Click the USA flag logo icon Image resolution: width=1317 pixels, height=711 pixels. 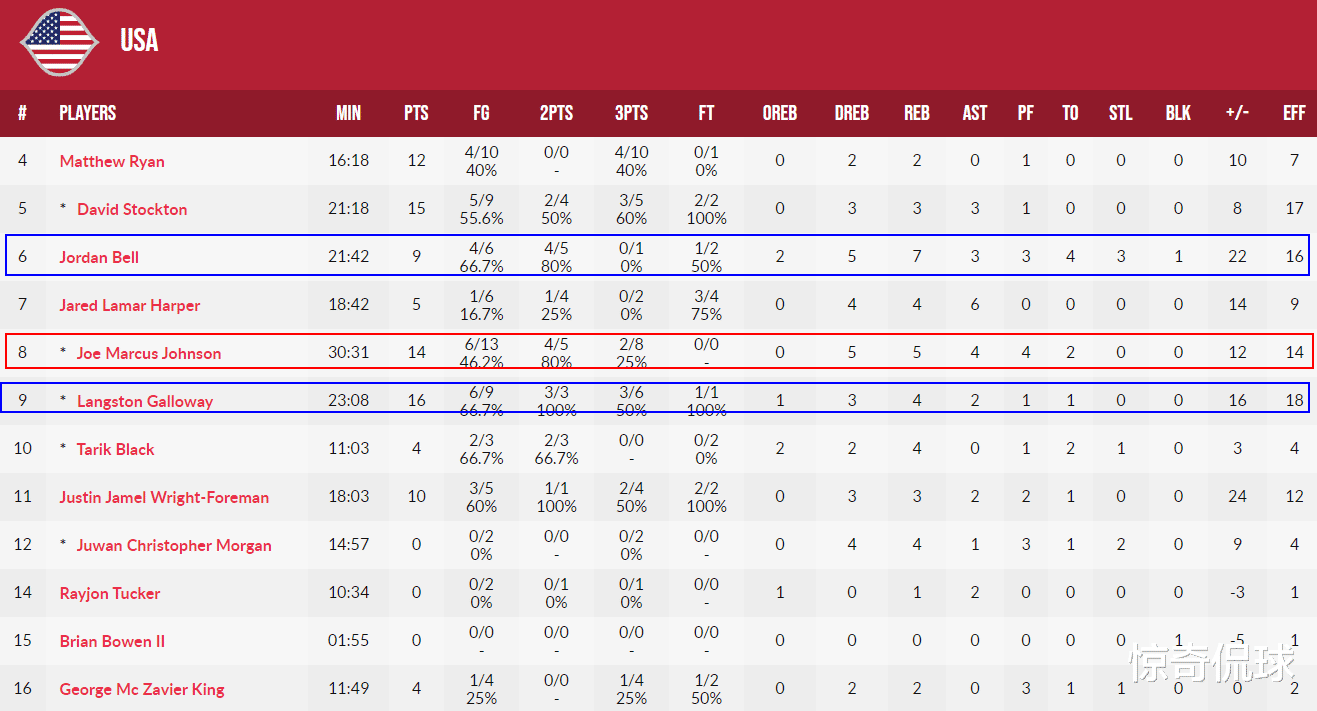(59, 42)
